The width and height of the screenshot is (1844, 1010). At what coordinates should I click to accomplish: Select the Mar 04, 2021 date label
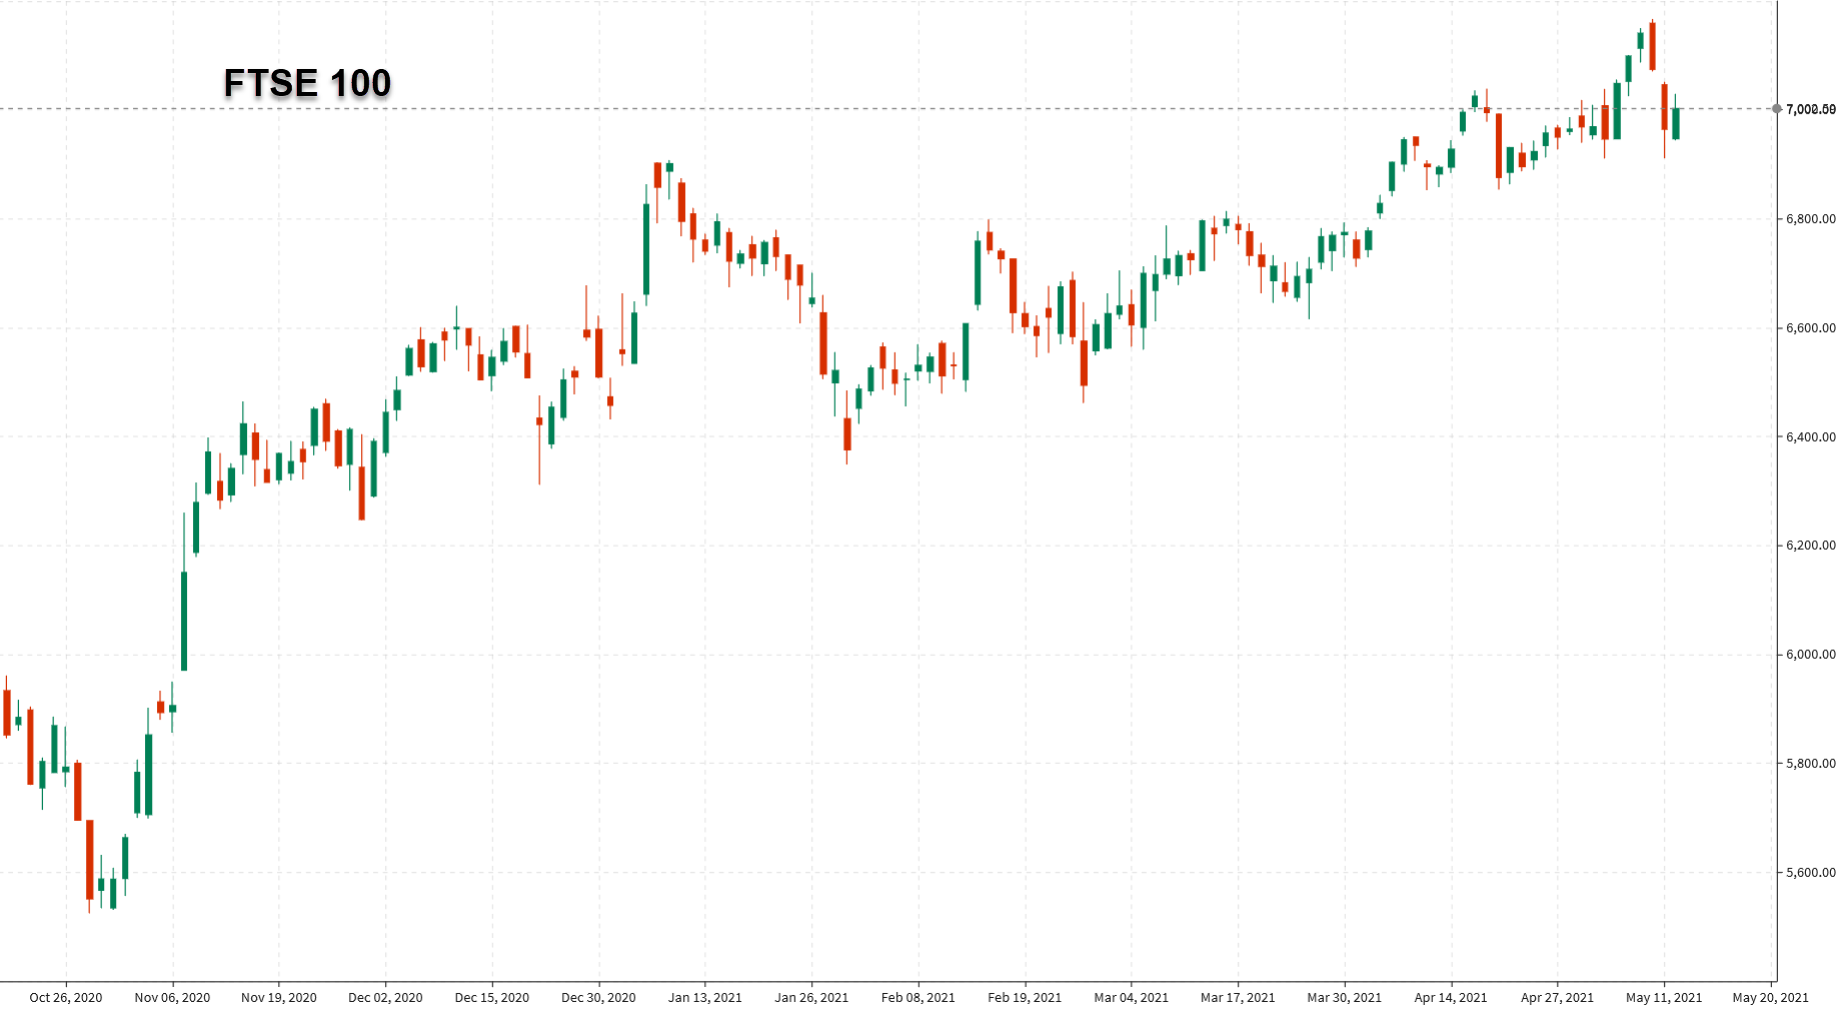pyautogui.click(x=1131, y=997)
